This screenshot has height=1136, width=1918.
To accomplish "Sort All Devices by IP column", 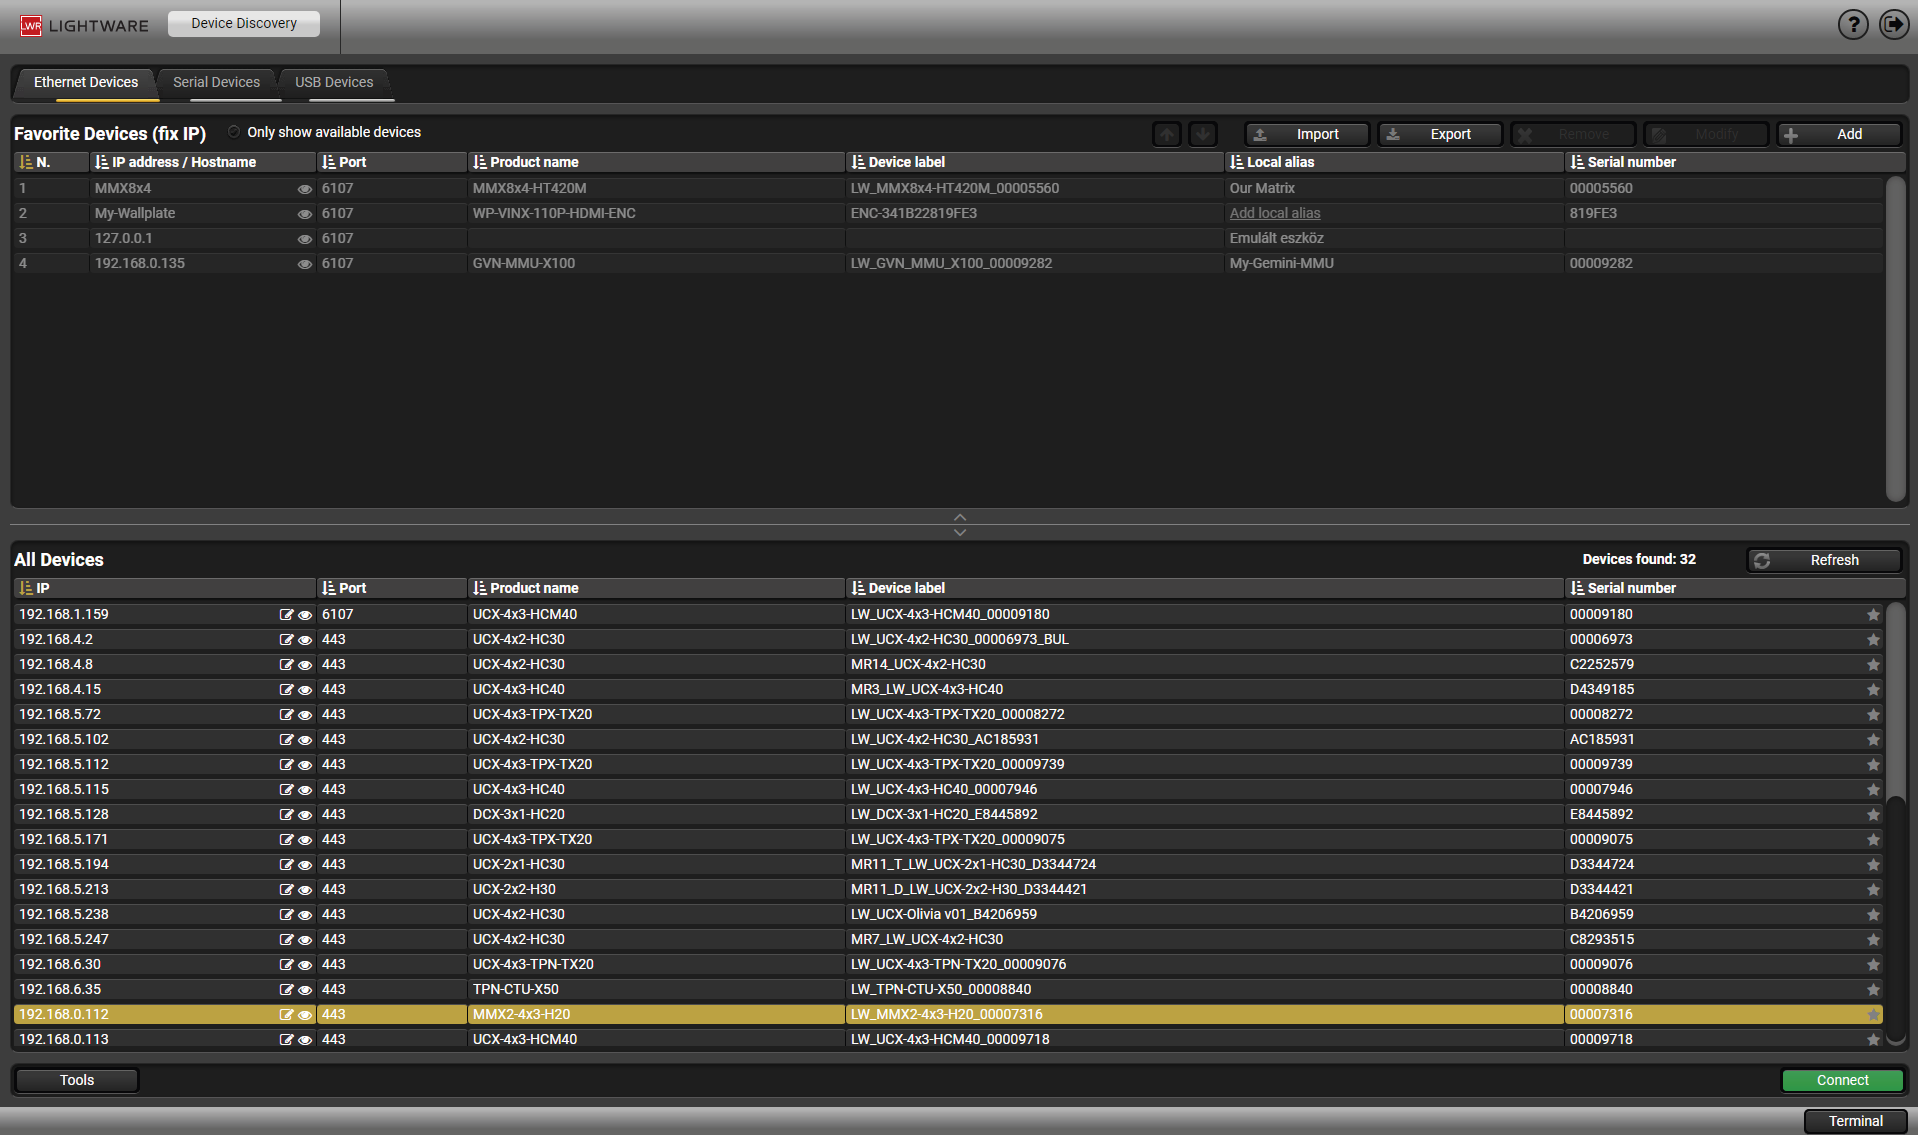I will click(164, 588).
